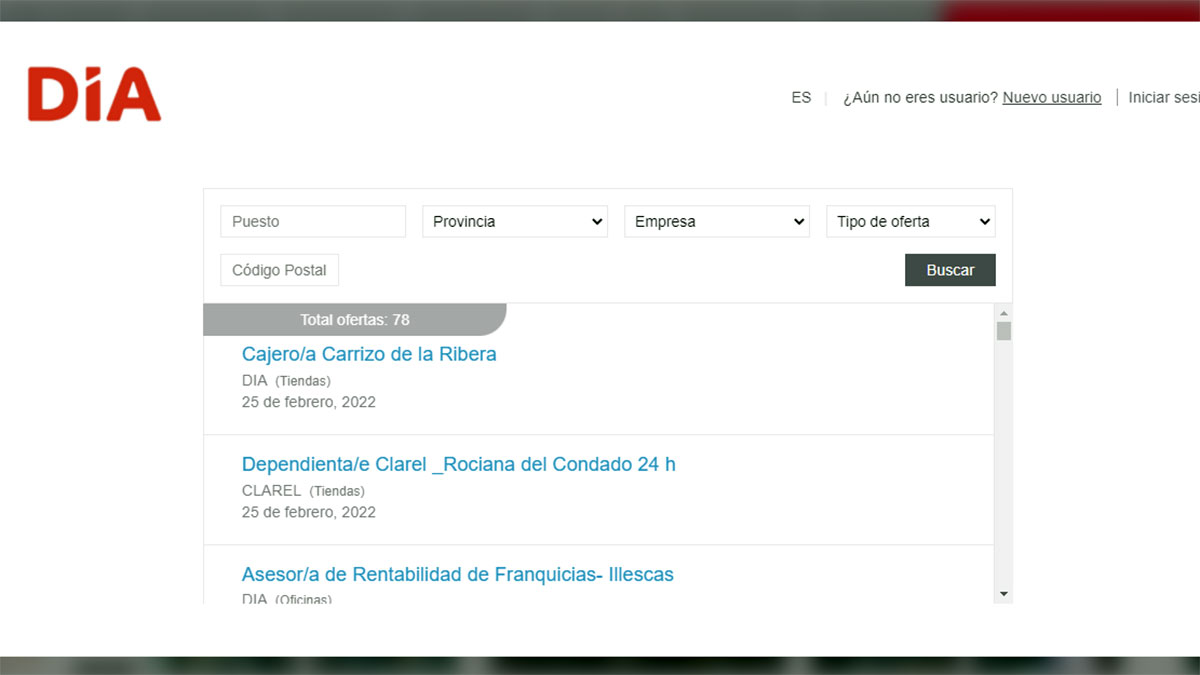Open the Dependienta/e Clarel Rociana del Condado listing

(458, 464)
